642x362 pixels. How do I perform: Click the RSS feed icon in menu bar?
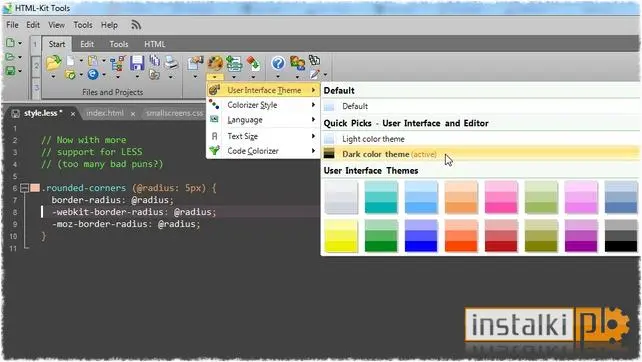[x=136, y=25]
